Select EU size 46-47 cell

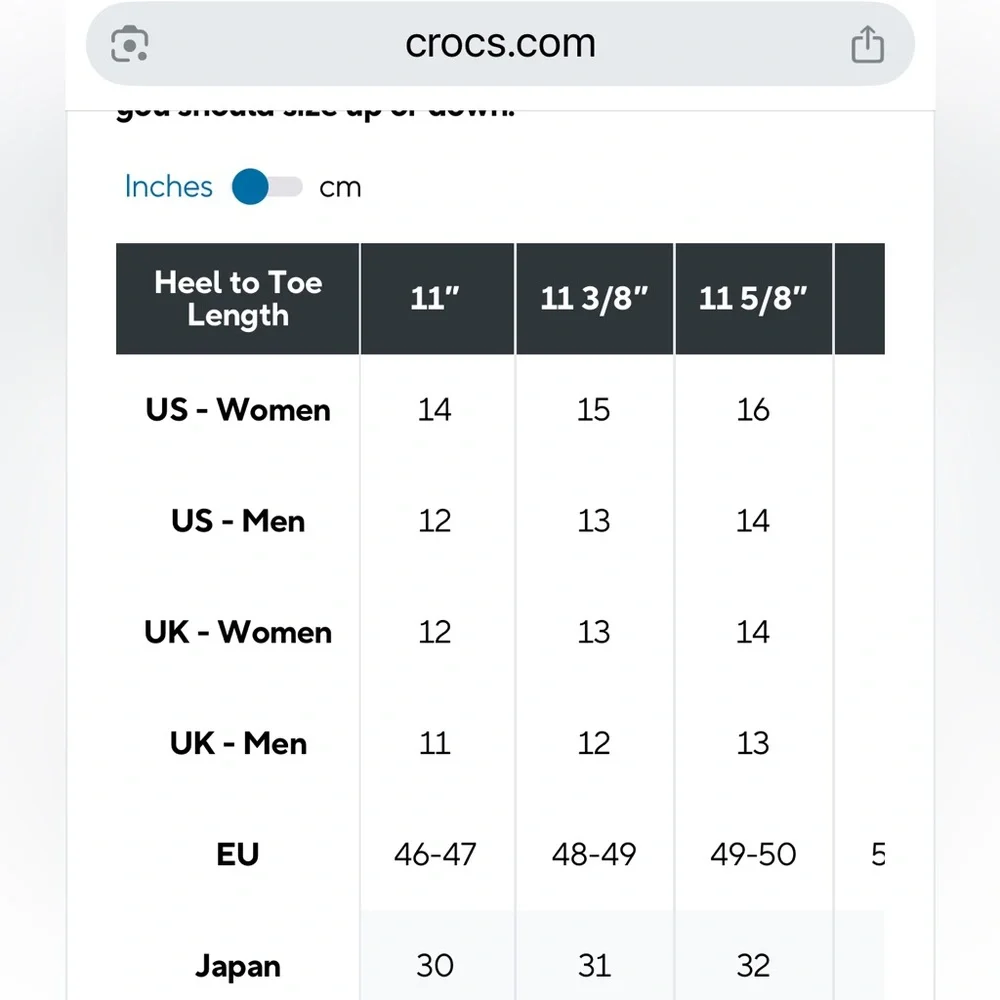pyautogui.click(x=435, y=854)
